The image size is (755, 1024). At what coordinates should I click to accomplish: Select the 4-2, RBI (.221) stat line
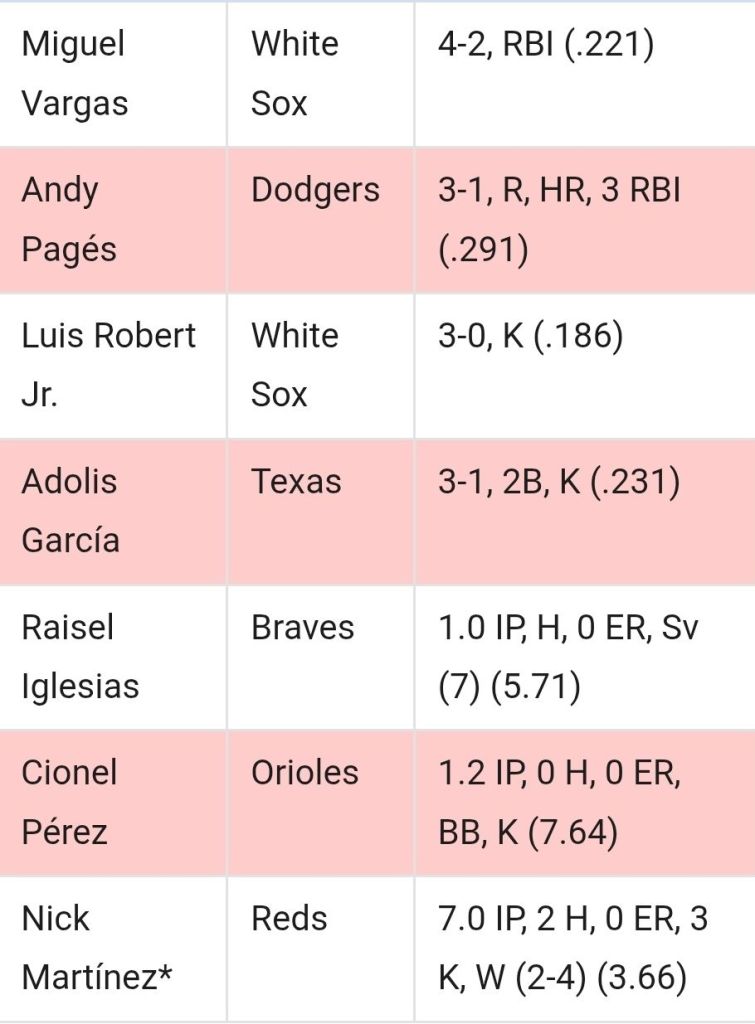(545, 45)
